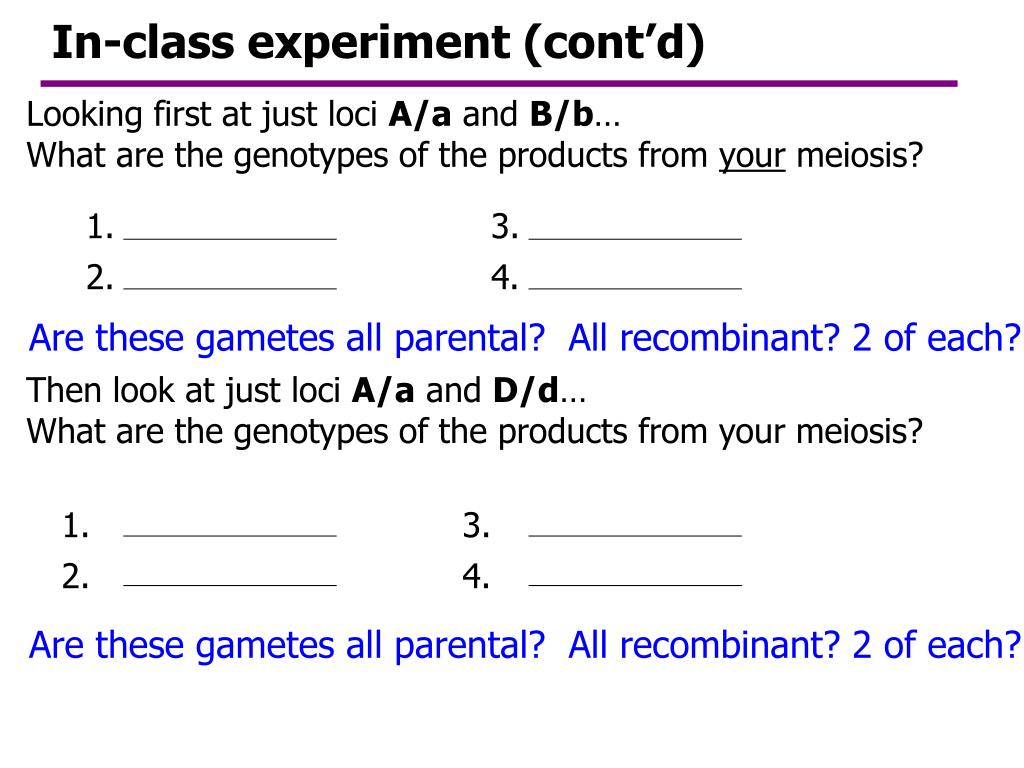
Task: Click the second blue 'All recombinant?' text
Action: point(704,645)
